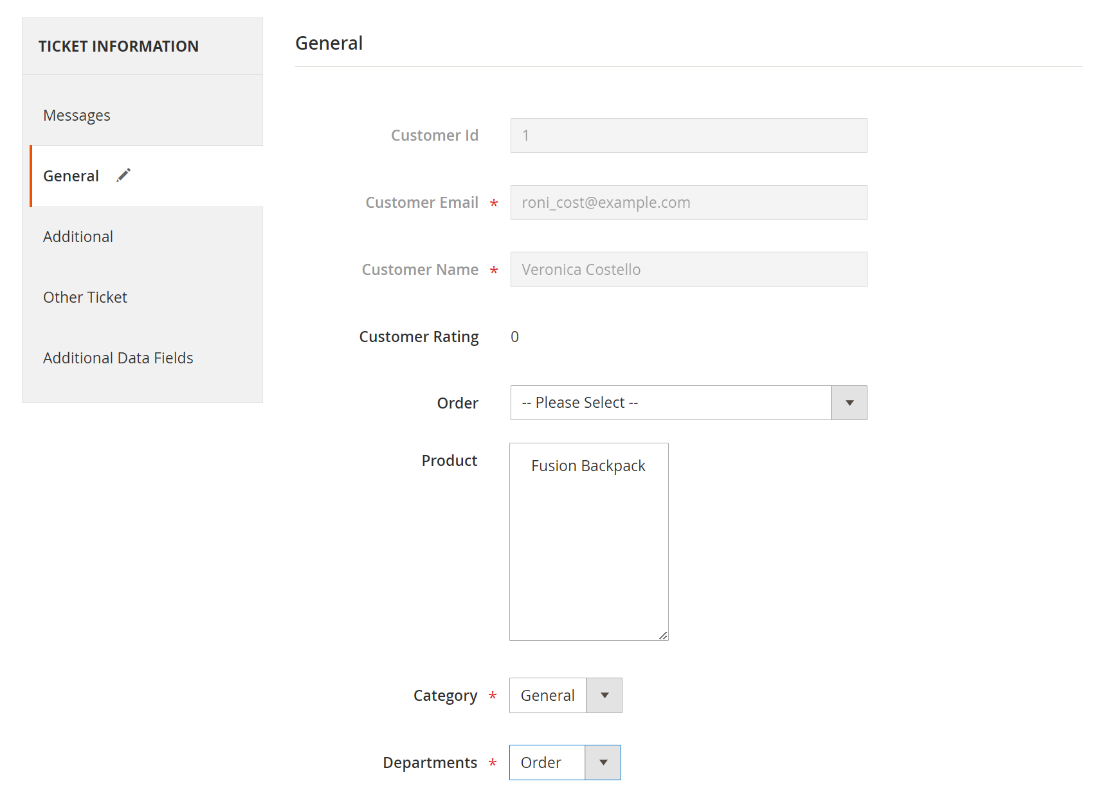Click the pencil icon beside General
The width and height of the screenshot is (1099, 808).
(123, 176)
